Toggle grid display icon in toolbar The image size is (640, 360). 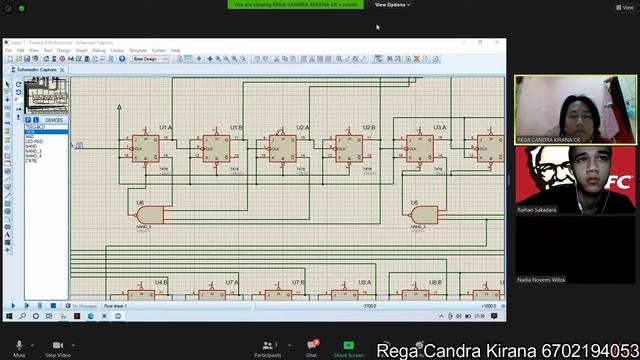coord(189,59)
